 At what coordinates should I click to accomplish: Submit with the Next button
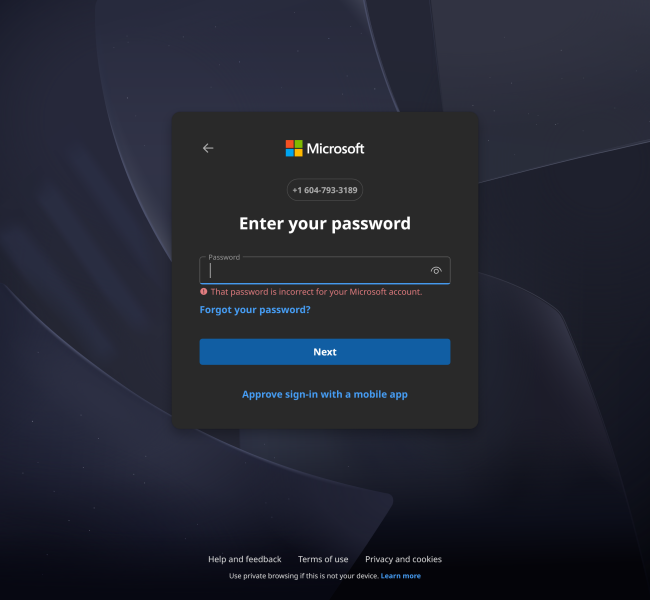[325, 352]
